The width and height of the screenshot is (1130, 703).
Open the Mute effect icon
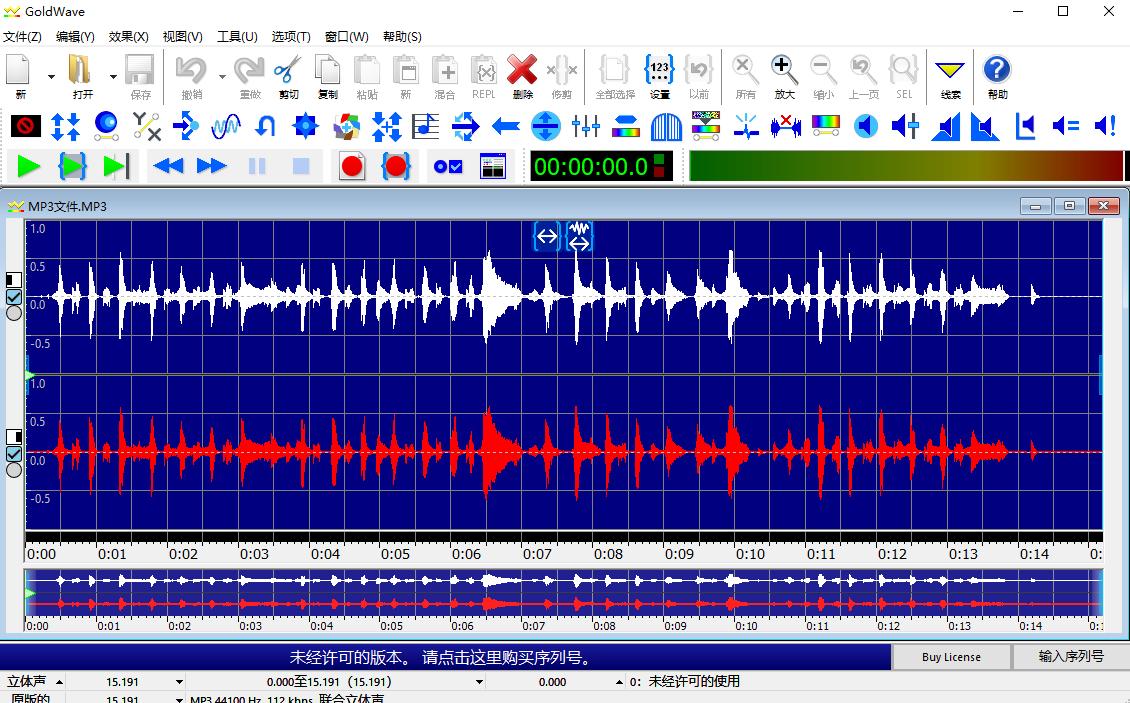point(23,126)
